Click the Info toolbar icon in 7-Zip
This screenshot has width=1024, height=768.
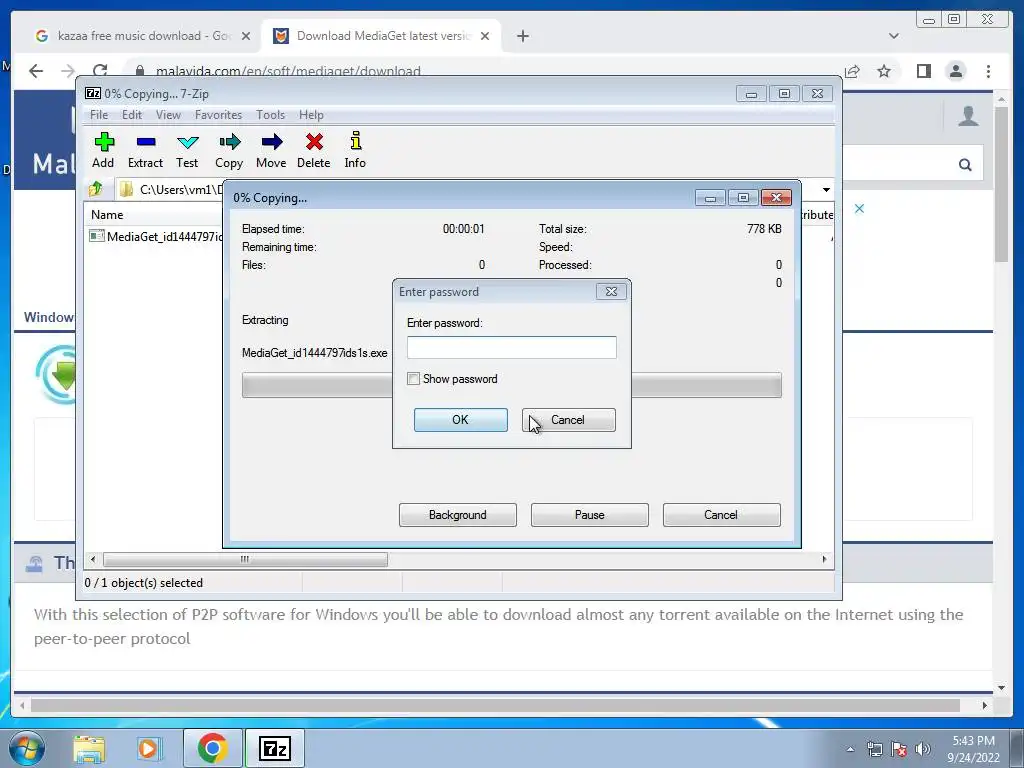click(x=355, y=150)
